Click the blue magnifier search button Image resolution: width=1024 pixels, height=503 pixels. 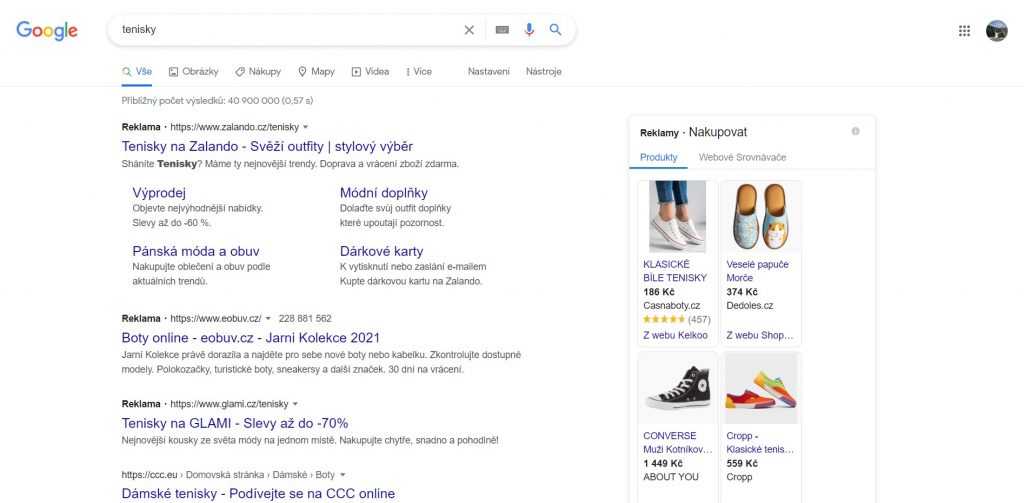click(x=556, y=30)
